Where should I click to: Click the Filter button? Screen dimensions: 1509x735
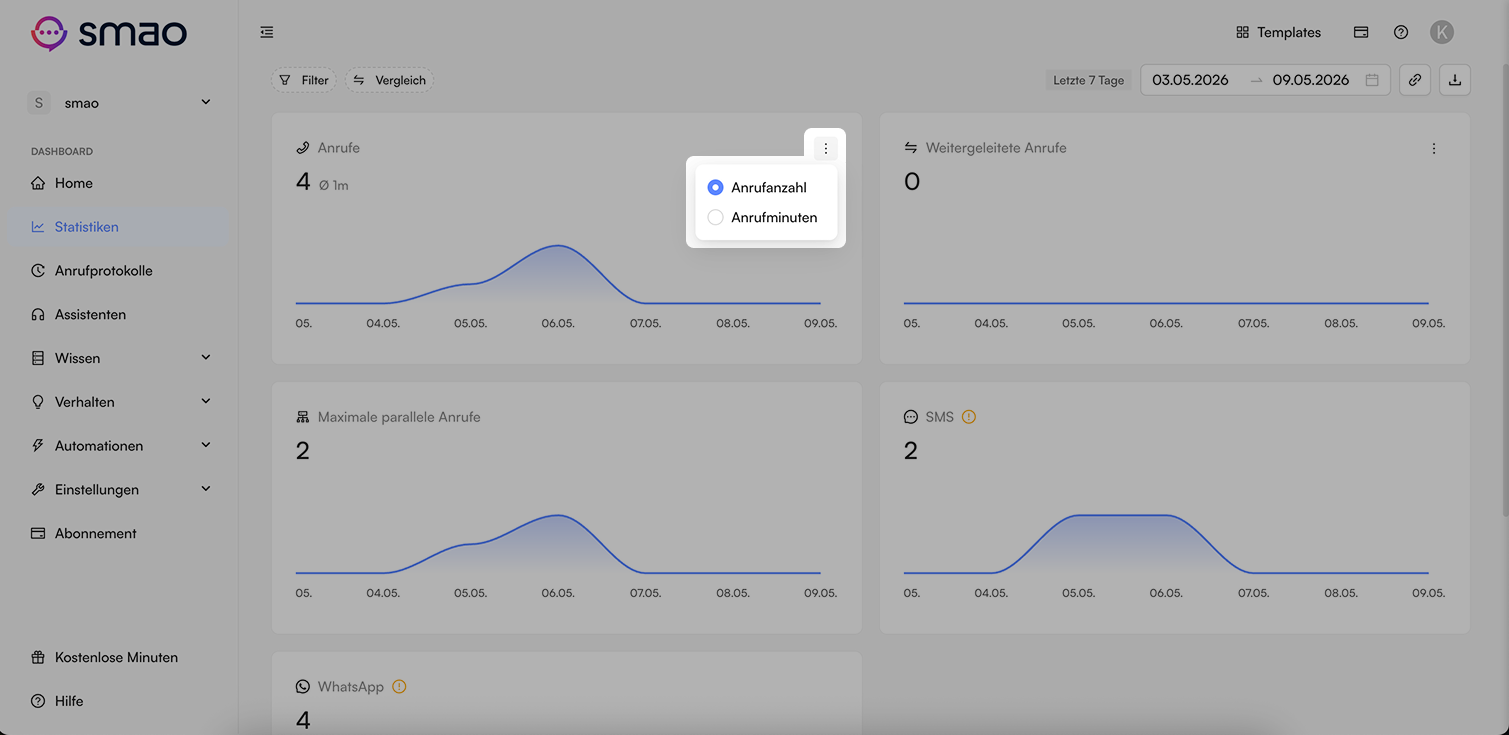point(303,80)
